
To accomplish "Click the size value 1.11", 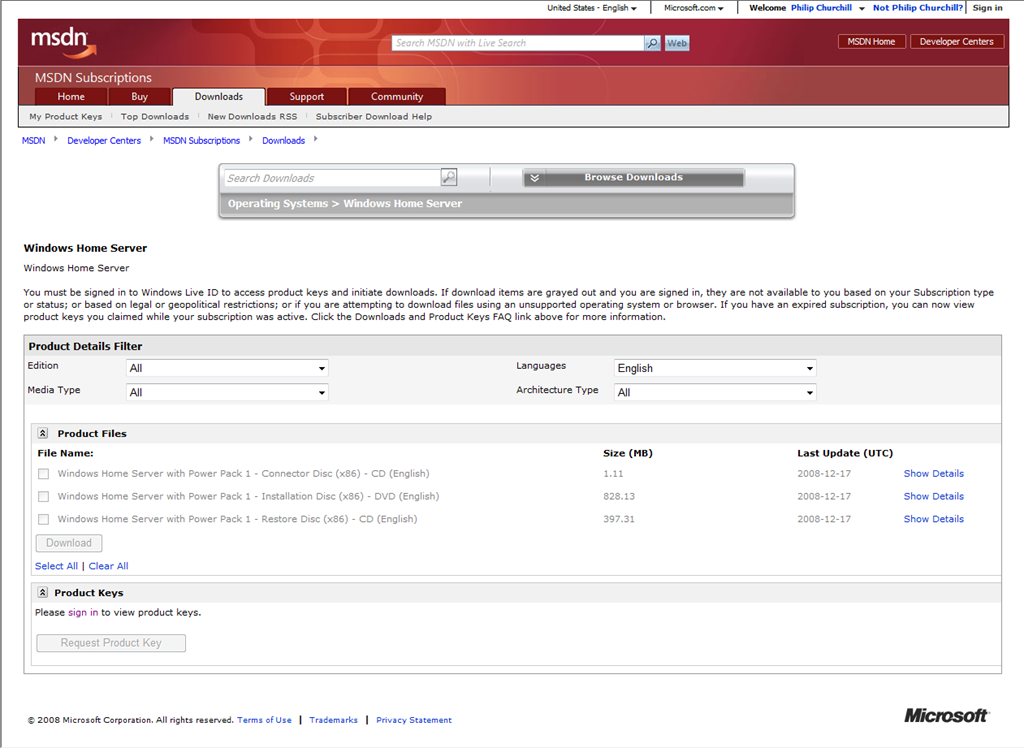I will click(613, 474).
